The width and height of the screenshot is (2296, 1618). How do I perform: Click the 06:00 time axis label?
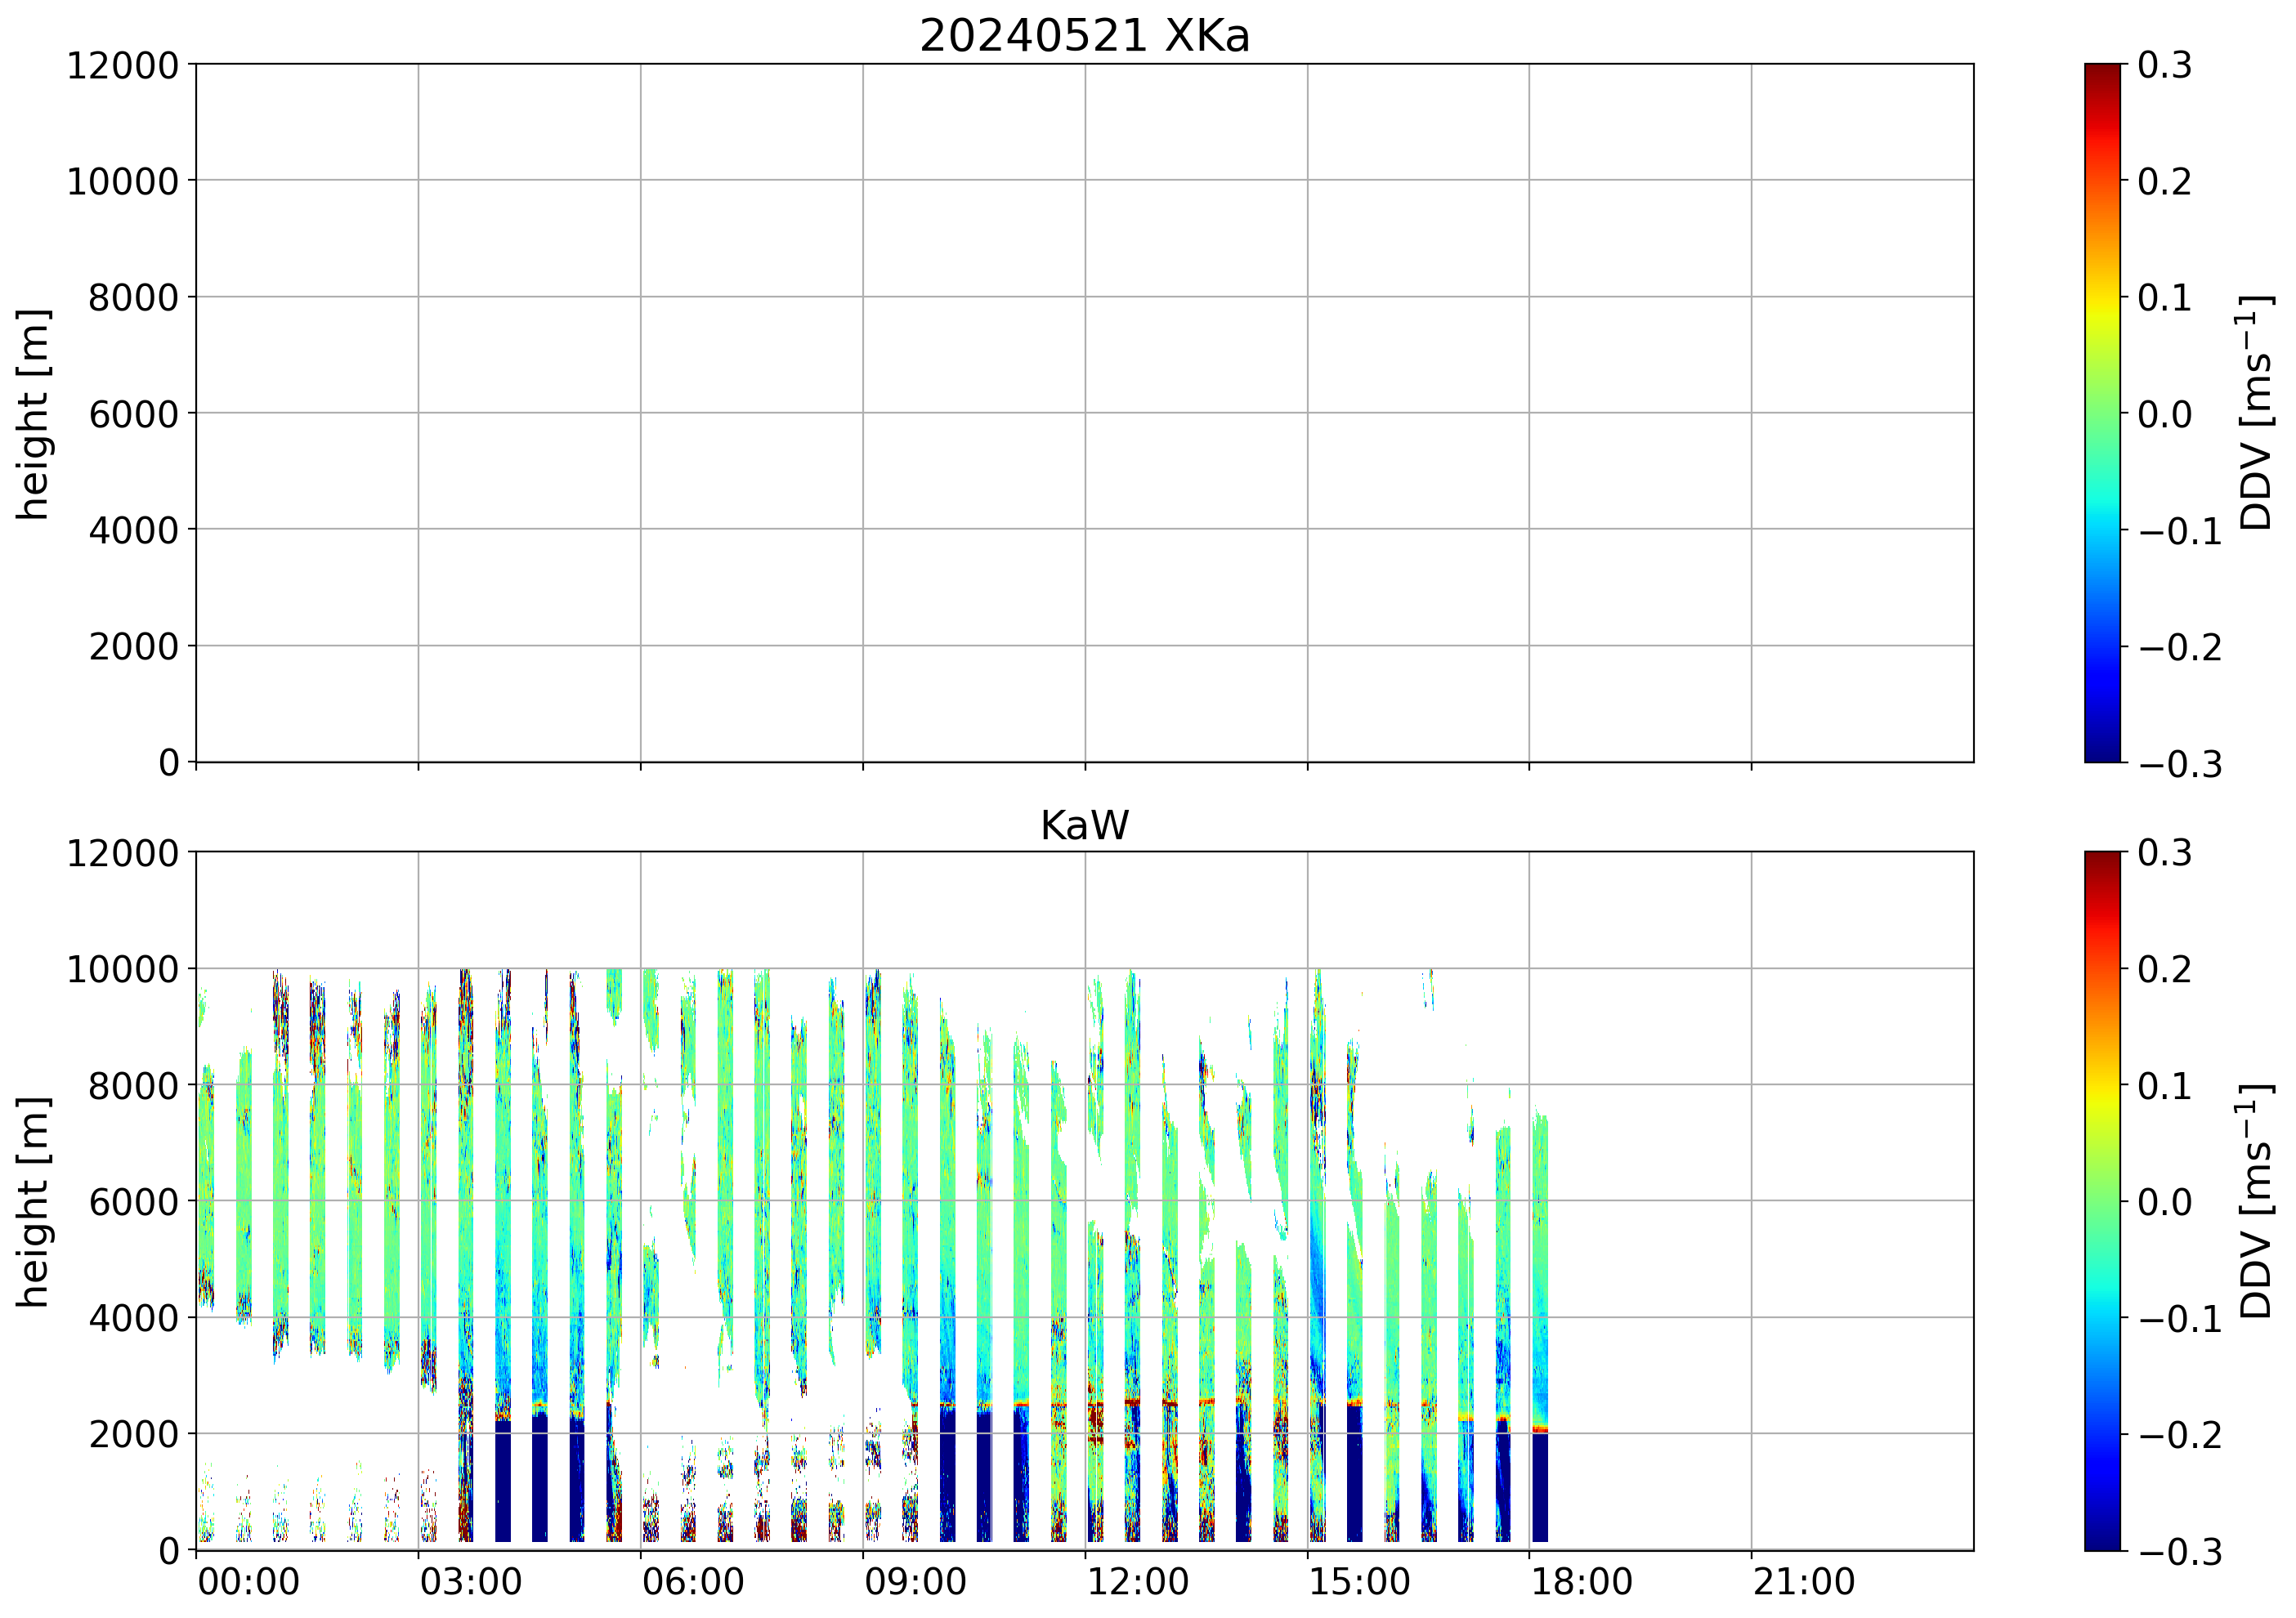pos(692,1583)
